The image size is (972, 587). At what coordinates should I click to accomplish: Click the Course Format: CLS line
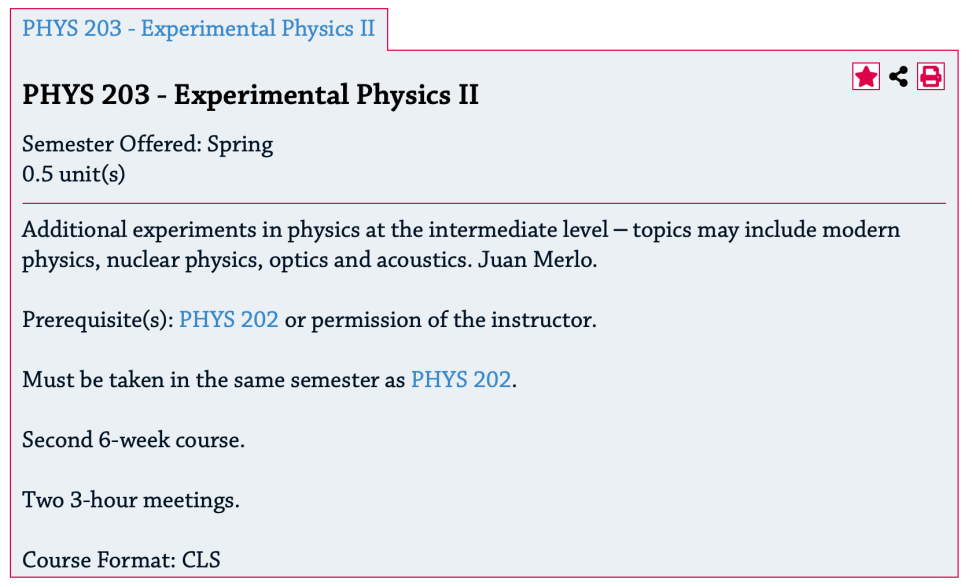click(x=122, y=560)
